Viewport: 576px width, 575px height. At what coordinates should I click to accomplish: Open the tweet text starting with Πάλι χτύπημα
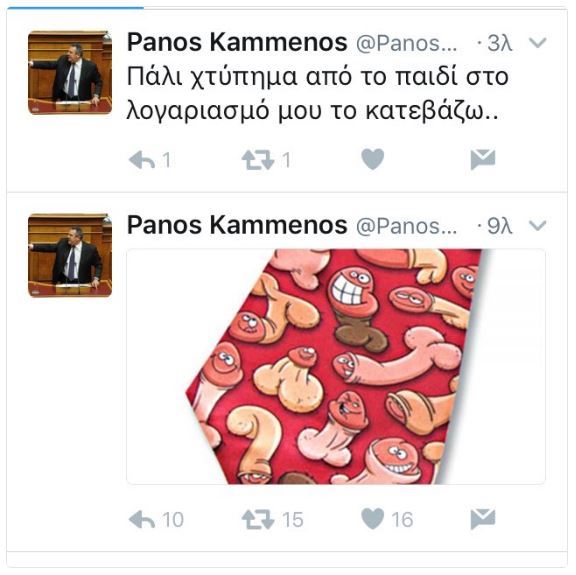click(318, 93)
